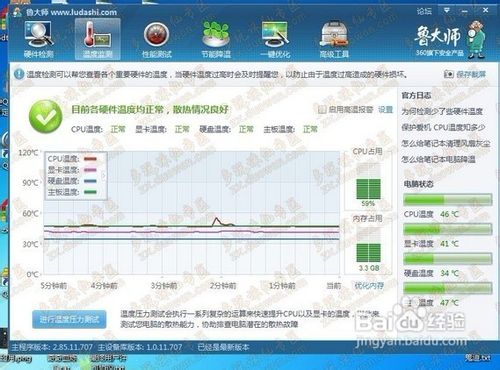Open 怎么给笔记本电脑降温 article
The height and width of the screenshot is (370, 500).
click(438, 159)
